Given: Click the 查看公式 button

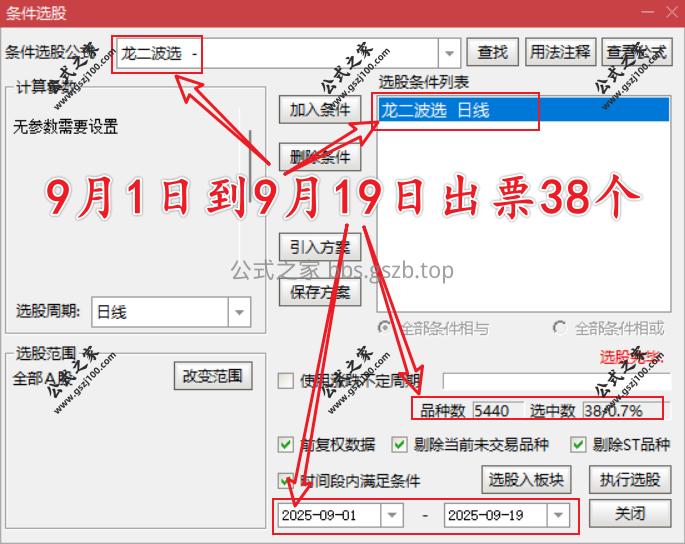Looking at the screenshot, I should (x=637, y=52).
